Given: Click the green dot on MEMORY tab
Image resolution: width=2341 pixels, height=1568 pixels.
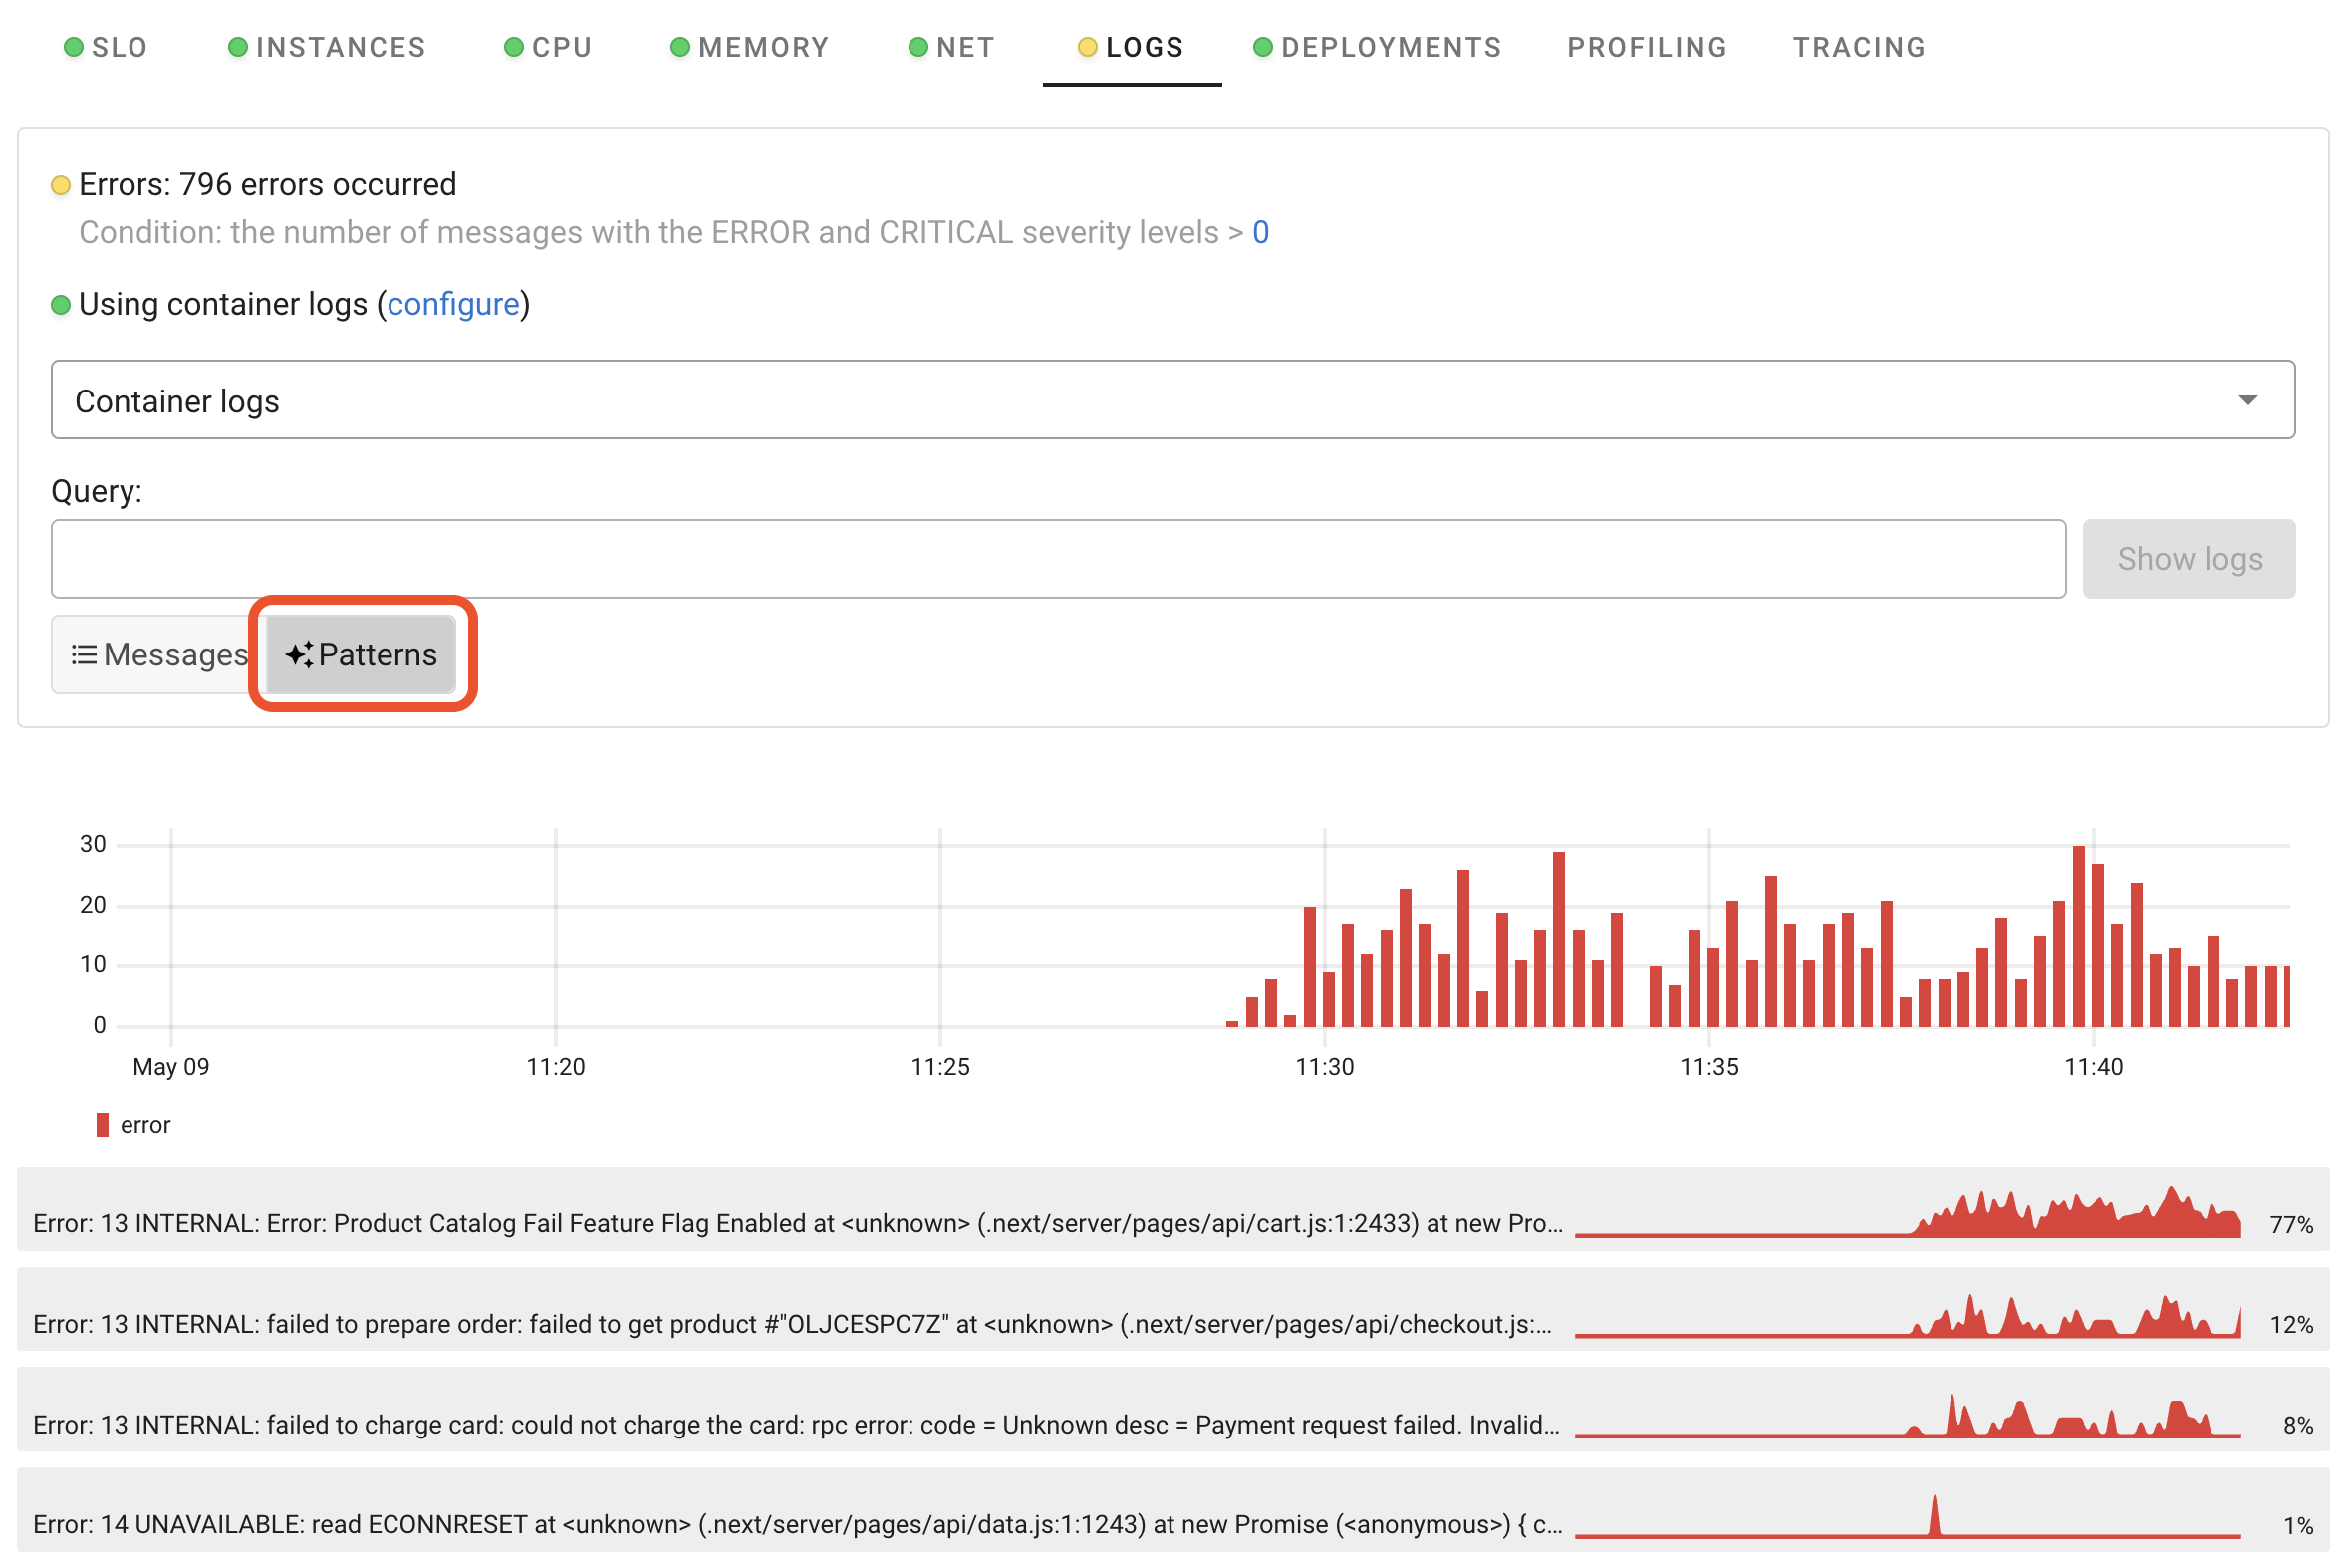Looking at the screenshot, I should pos(680,47).
